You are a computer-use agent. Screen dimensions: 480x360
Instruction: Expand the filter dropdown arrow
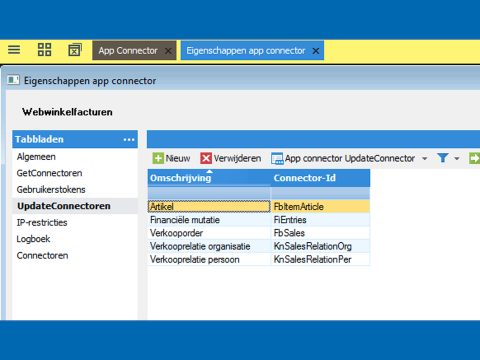click(457, 159)
